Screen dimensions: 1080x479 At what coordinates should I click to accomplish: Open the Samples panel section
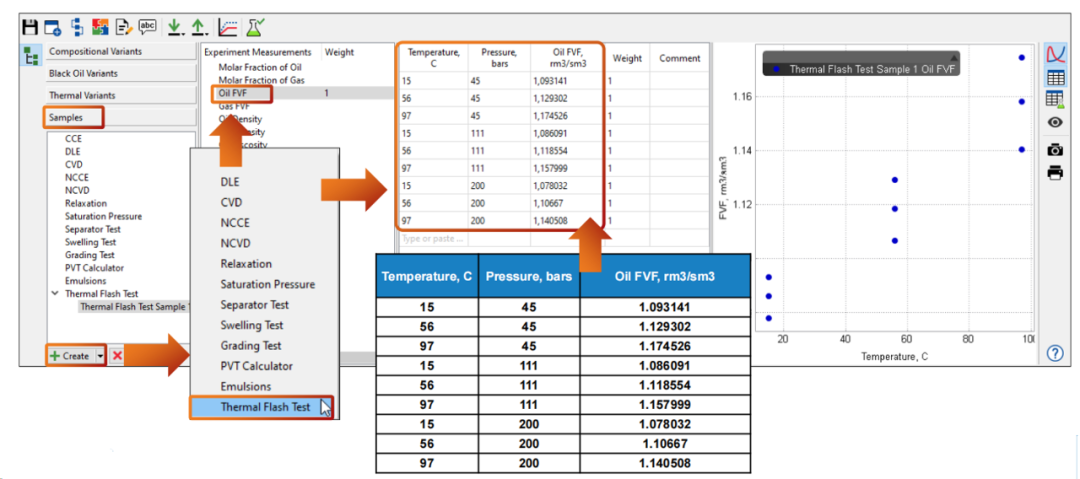point(76,117)
